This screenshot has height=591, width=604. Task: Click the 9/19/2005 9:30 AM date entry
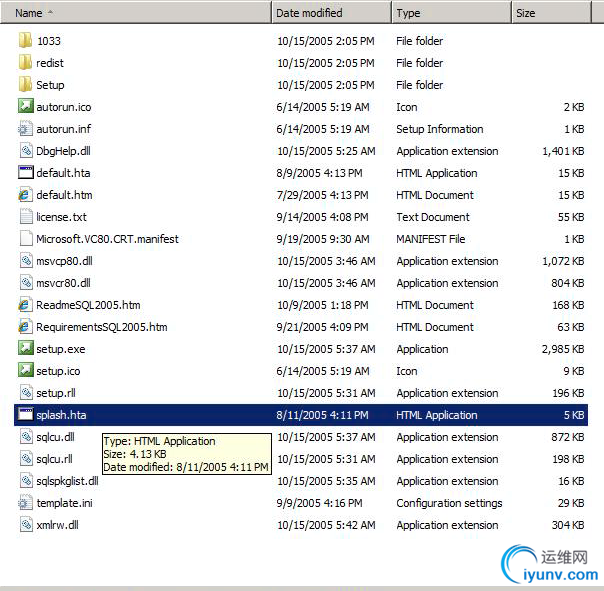pos(323,239)
